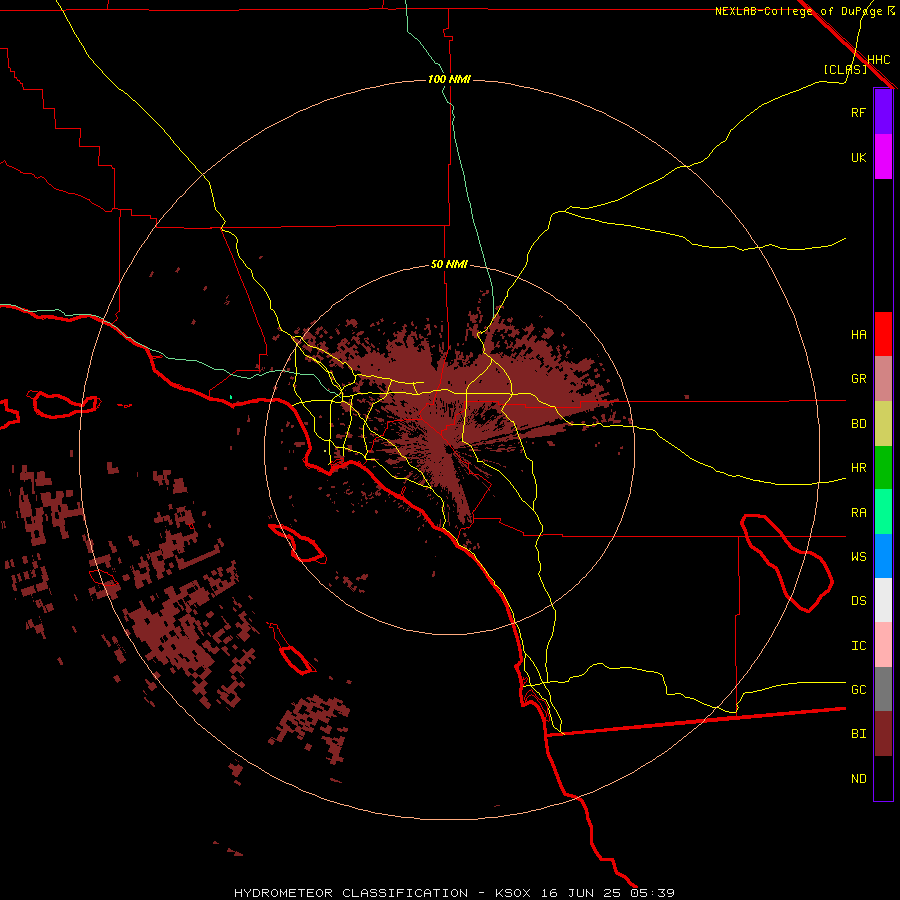
Task: Click the HA legend label
Action: pyautogui.click(x=858, y=334)
